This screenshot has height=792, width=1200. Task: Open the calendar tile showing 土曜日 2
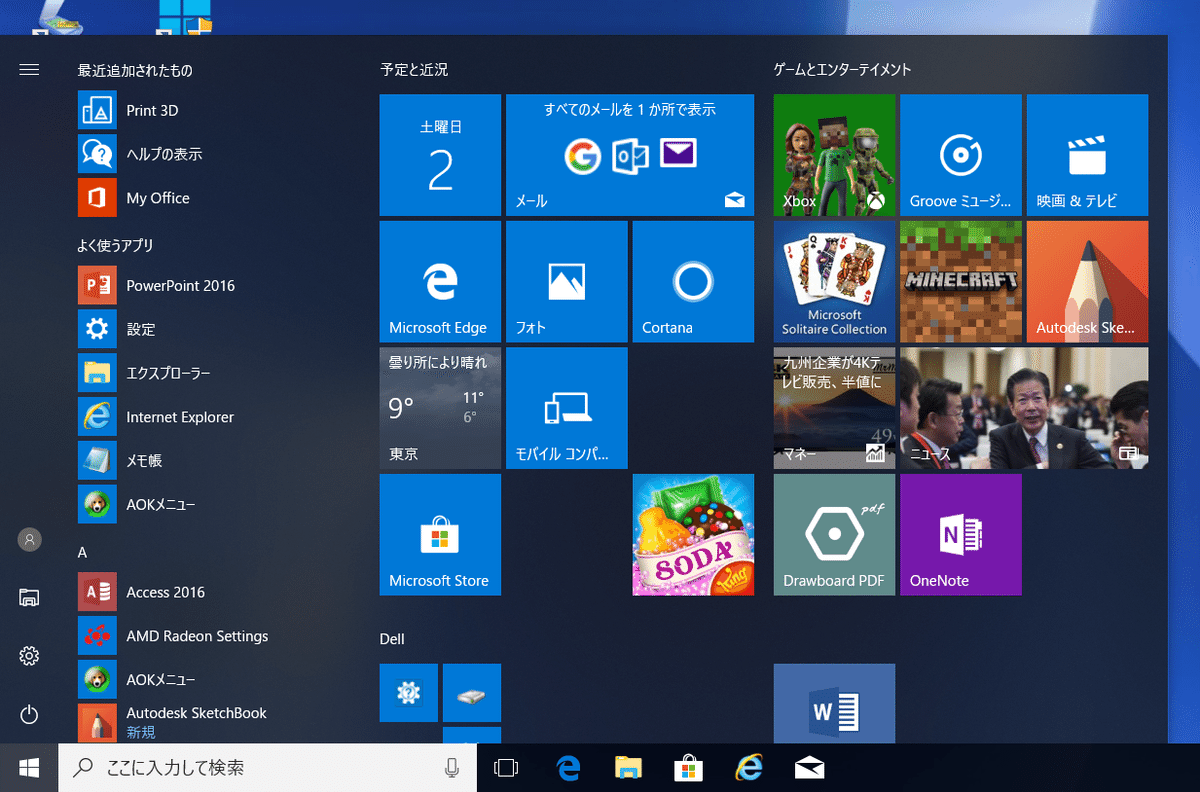click(x=440, y=155)
